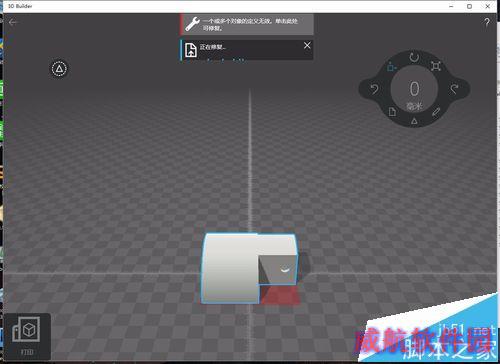Image resolution: width=500 pixels, height=364 pixels.
Task: Open the 3D Print button at bottom-left
Action: click(x=27, y=336)
